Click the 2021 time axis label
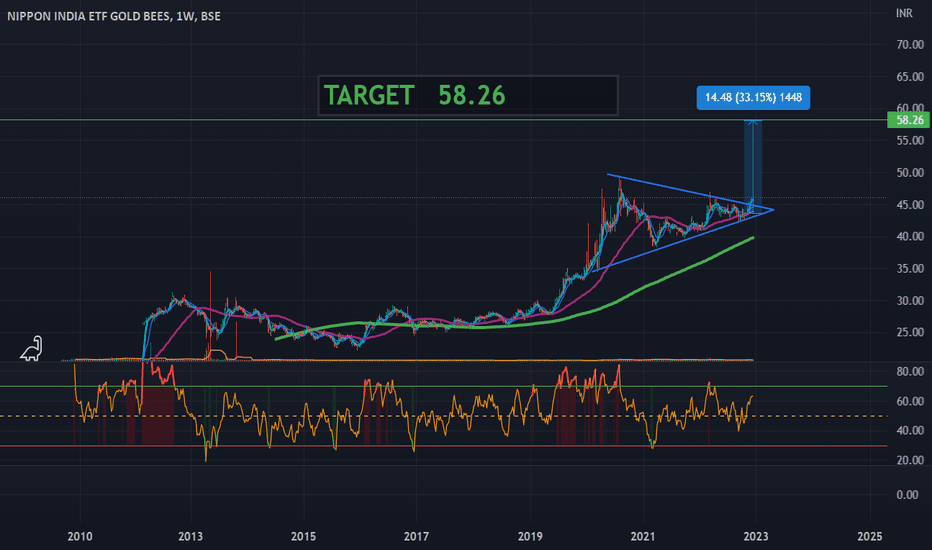The width and height of the screenshot is (932, 550). point(643,536)
